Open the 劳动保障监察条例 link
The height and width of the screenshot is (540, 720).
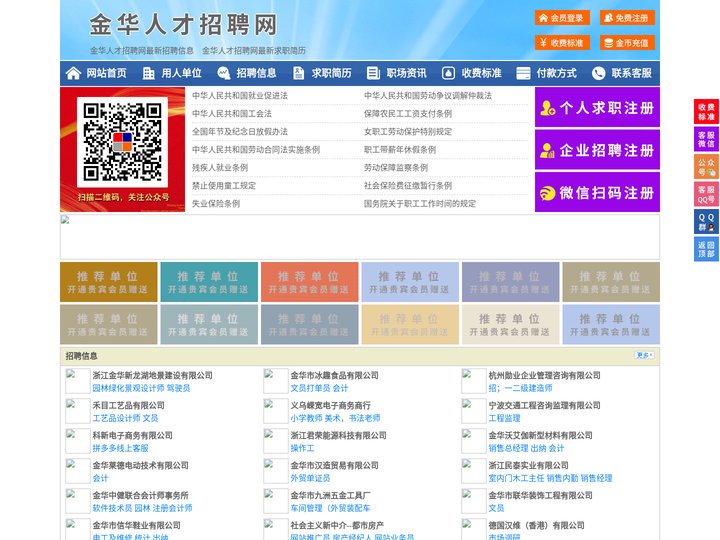pyautogui.click(x=396, y=168)
